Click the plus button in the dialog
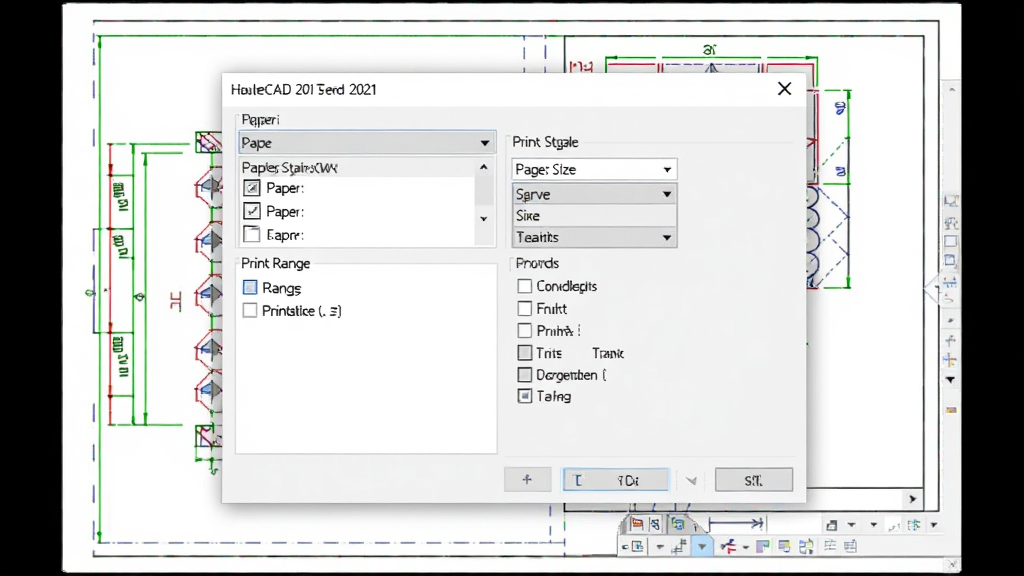The width and height of the screenshot is (1024, 576). pyautogui.click(x=528, y=480)
